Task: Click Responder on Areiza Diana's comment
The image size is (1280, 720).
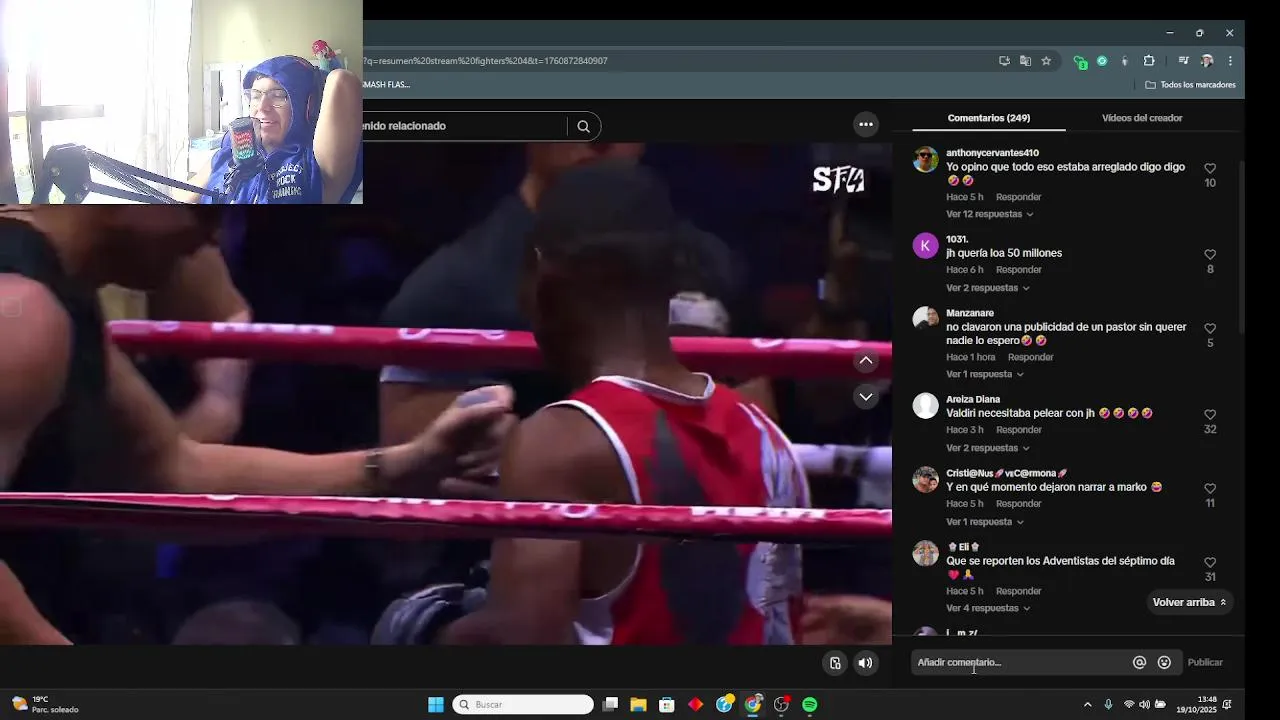Action: pos(1019,430)
